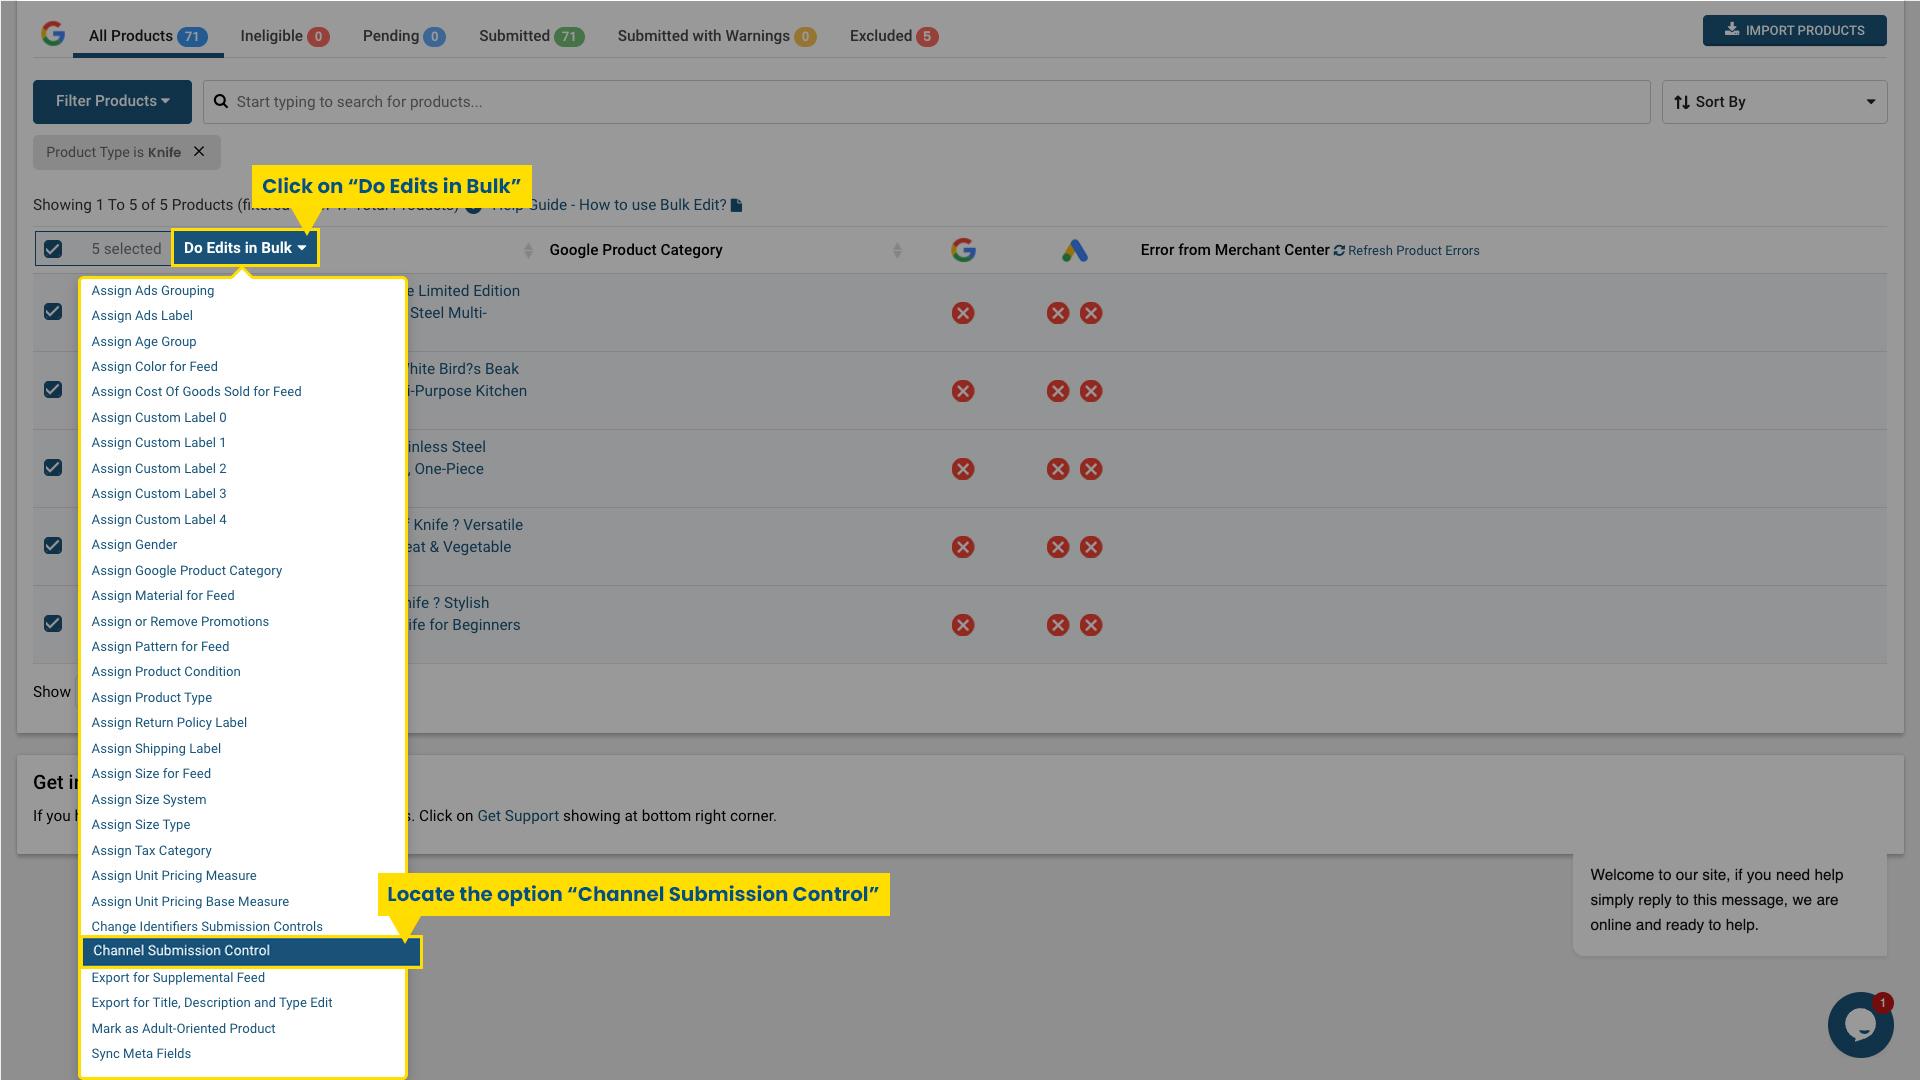Screen dimensions: 1920x1080
Task: Uncheck the last product row checkbox
Action: (53, 624)
